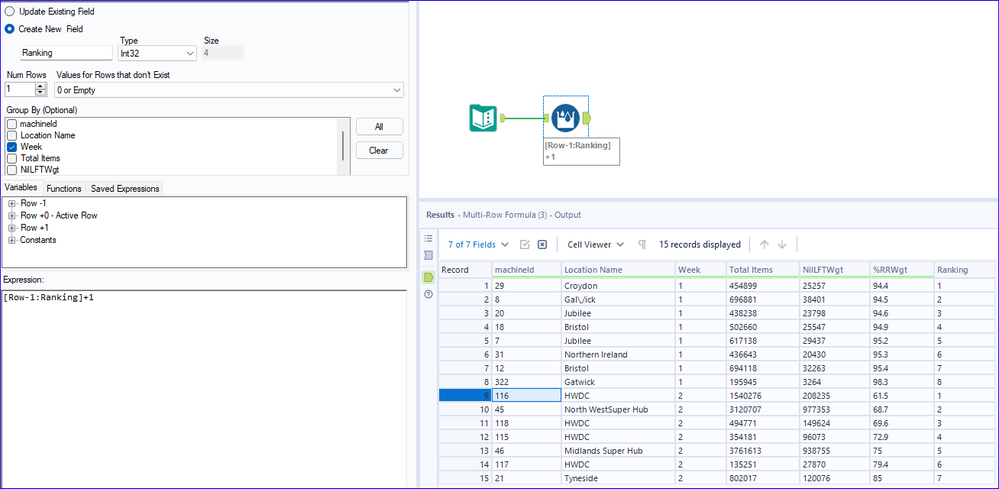
Task: Click the clear fields X icon
Action: coord(542,244)
